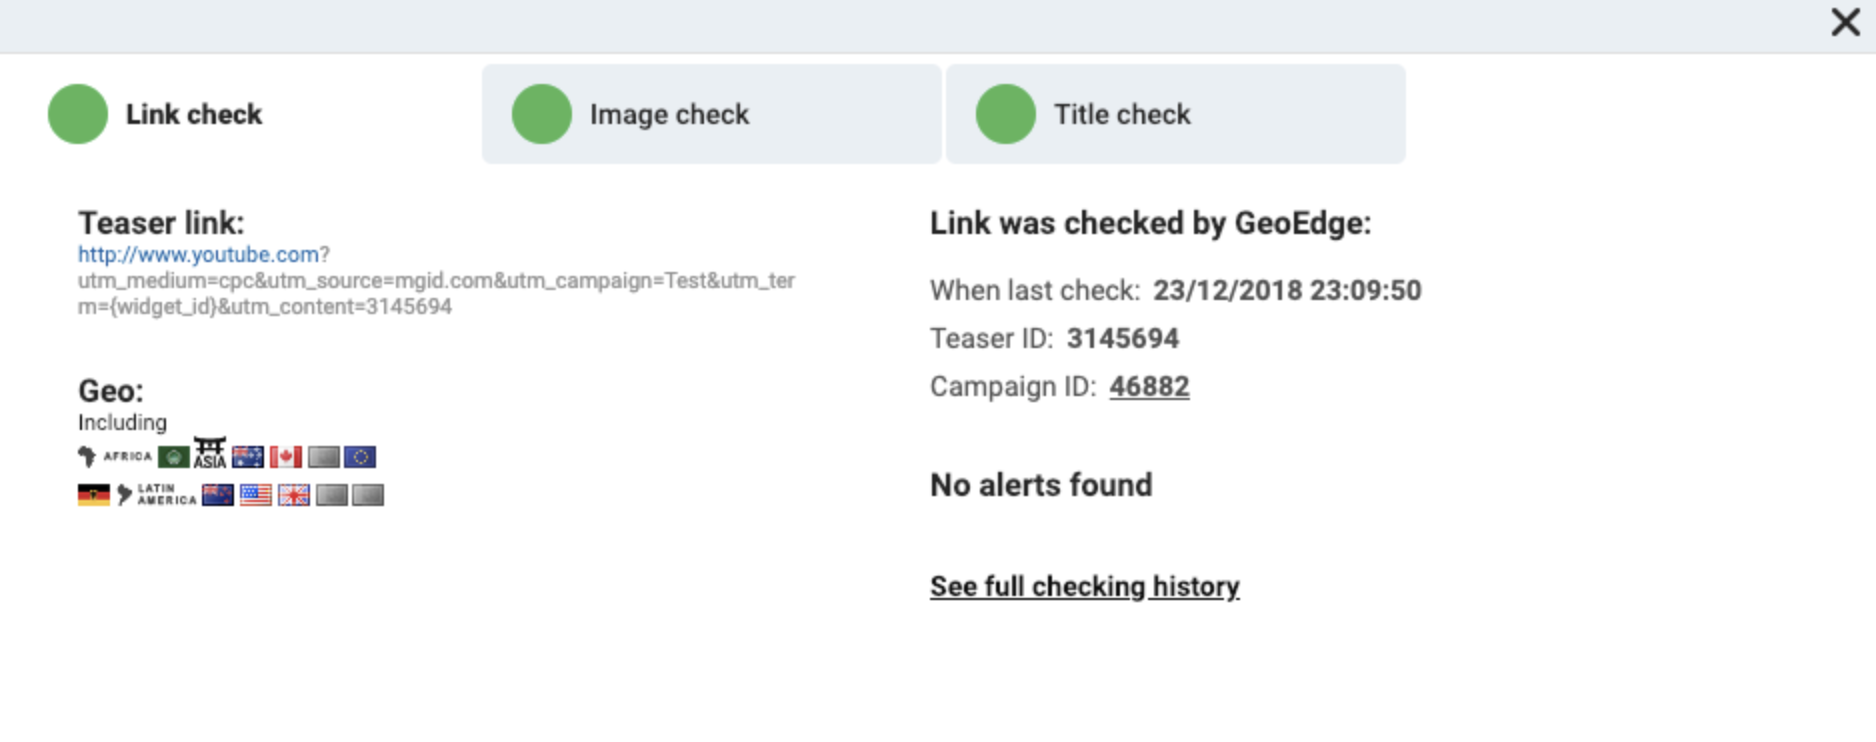This screenshot has width=1876, height=742.
Task: Click the Asia region geo icon
Action: click(x=210, y=453)
